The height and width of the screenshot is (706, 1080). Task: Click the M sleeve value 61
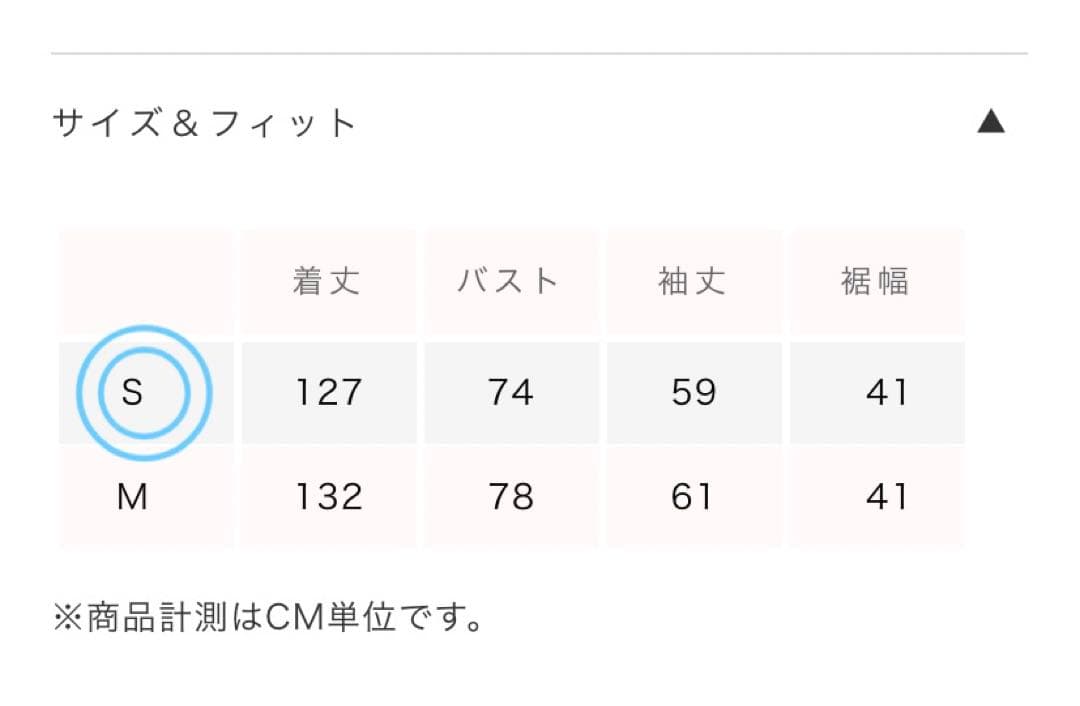[691, 497]
